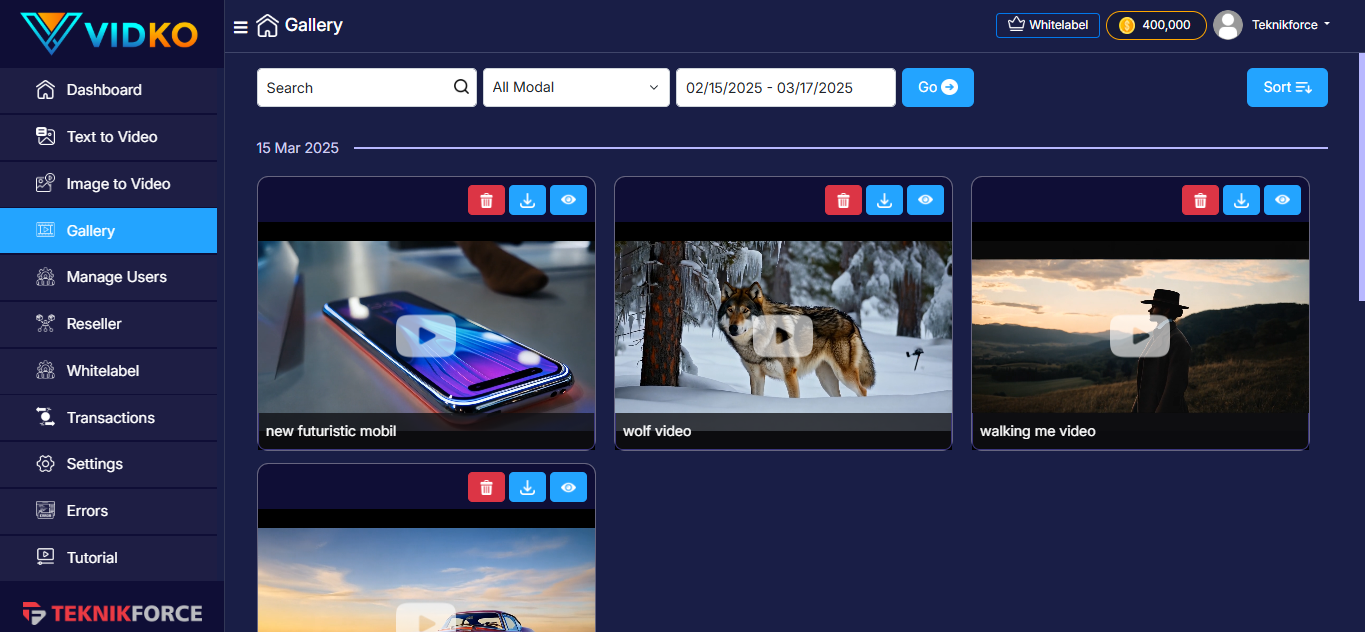The height and width of the screenshot is (632, 1365).
Task: Click eye icon on walking me video
Action: [1282, 201]
